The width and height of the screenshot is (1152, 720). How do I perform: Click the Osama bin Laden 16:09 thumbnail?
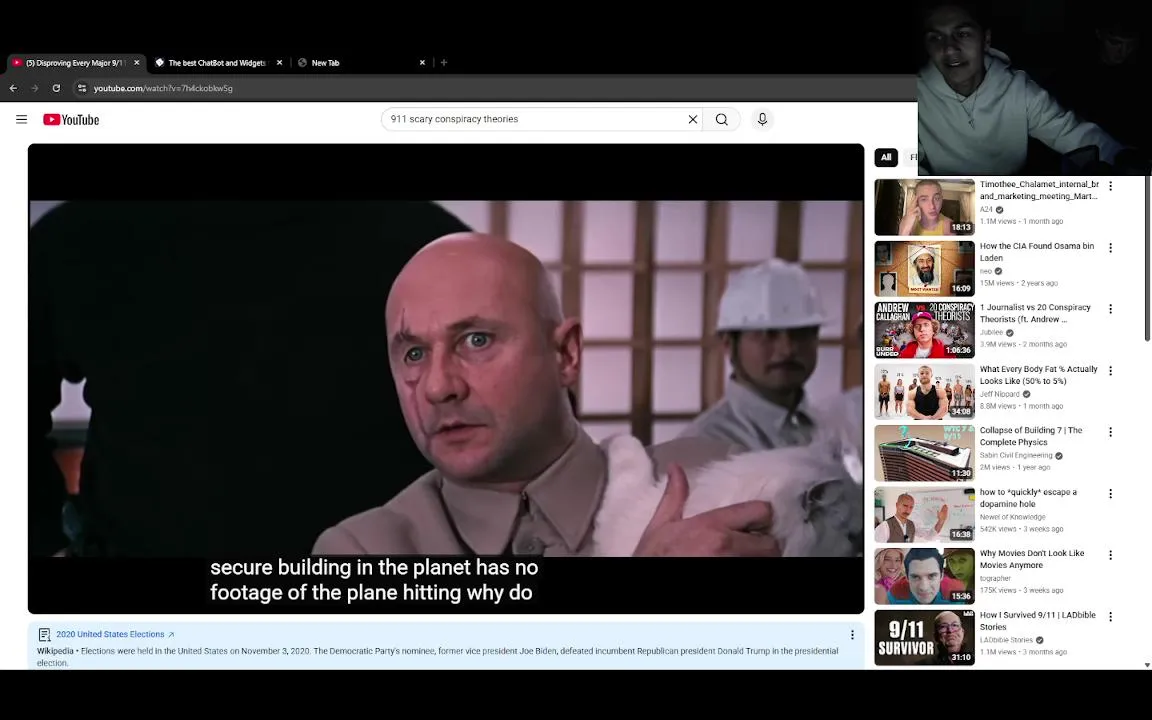pyautogui.click(x=924, y=269)
